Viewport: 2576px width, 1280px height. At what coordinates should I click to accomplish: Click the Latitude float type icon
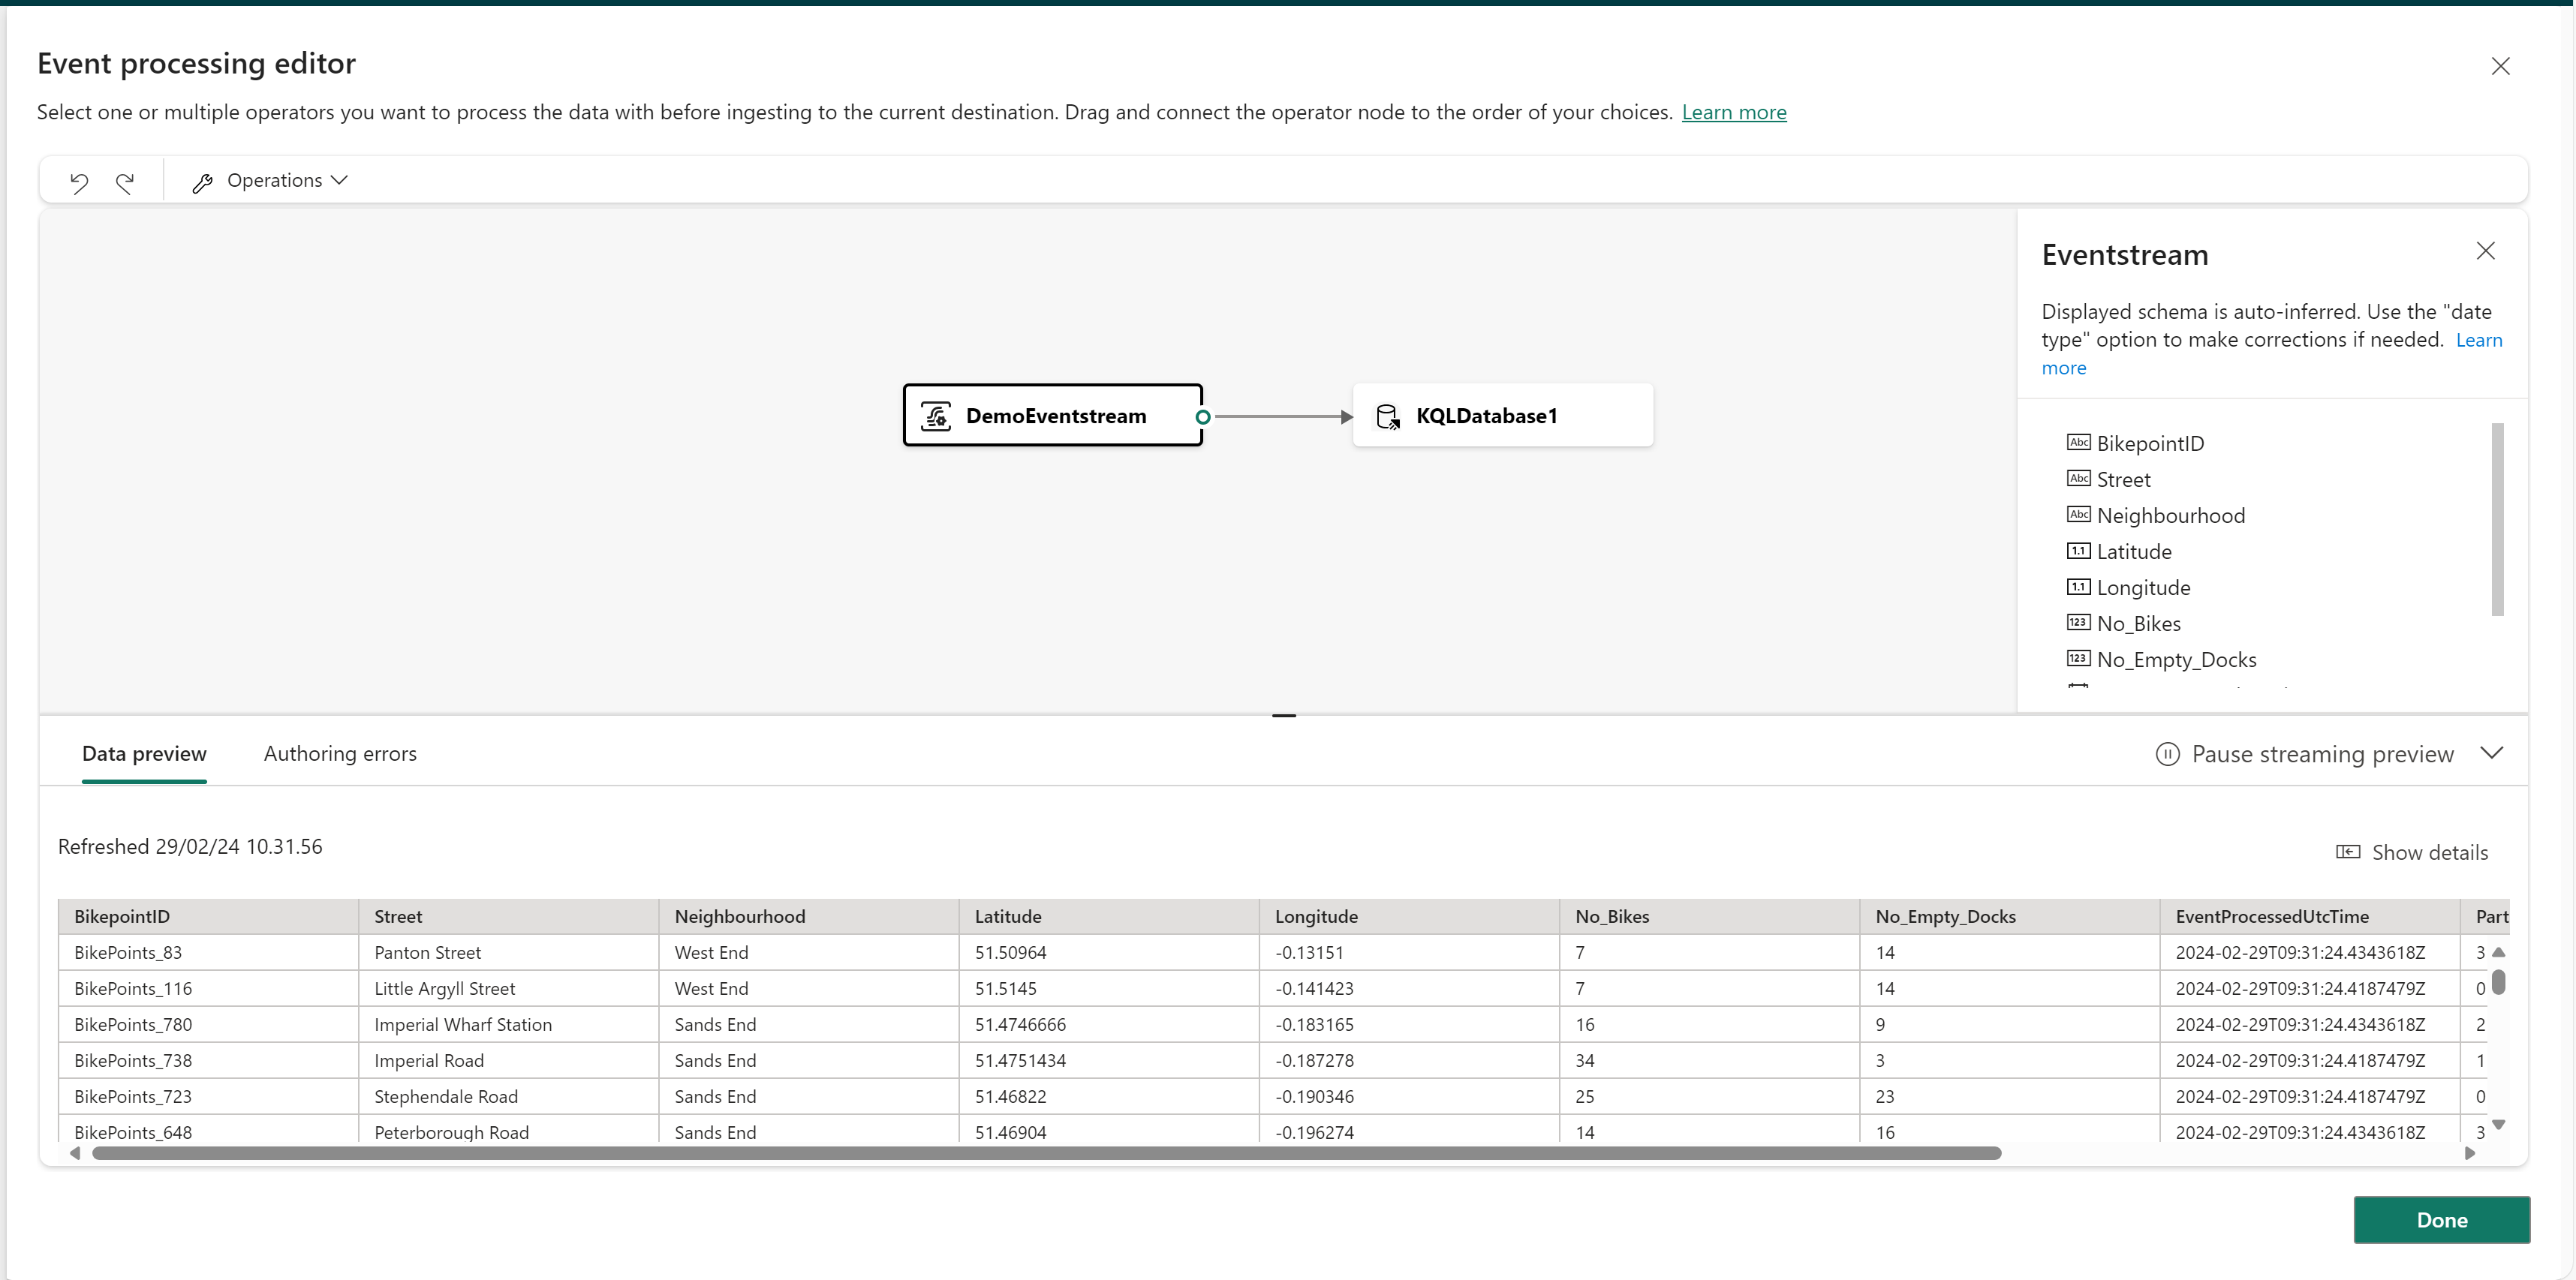pos(2078,550)
